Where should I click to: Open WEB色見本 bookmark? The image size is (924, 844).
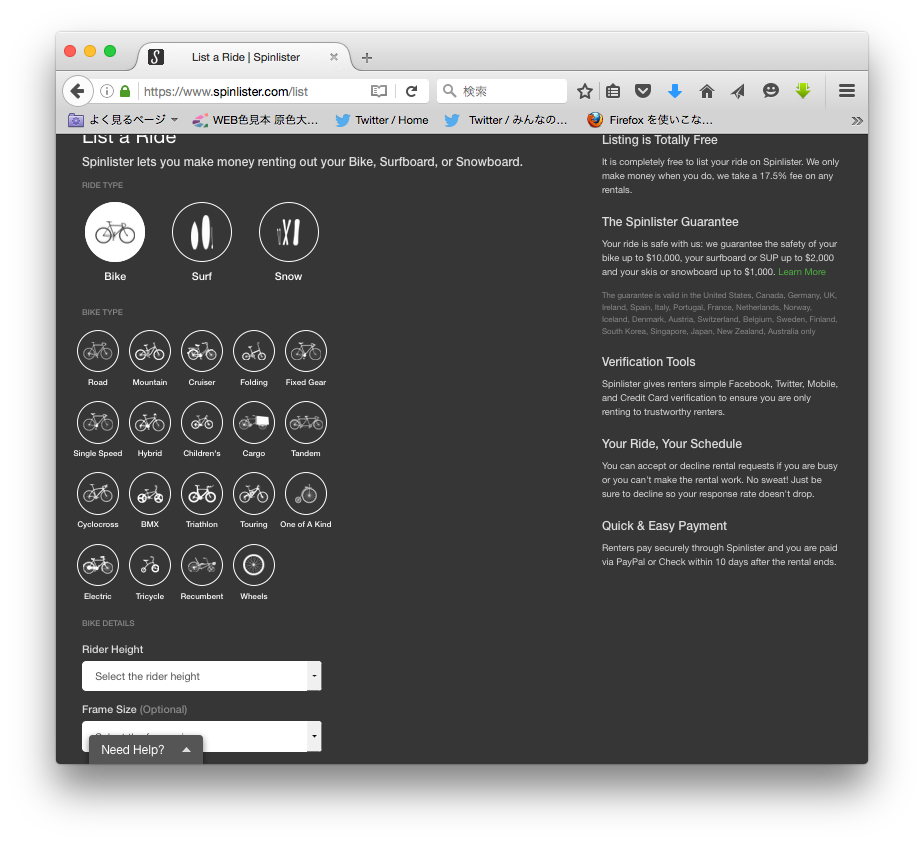tap(255, 120)
